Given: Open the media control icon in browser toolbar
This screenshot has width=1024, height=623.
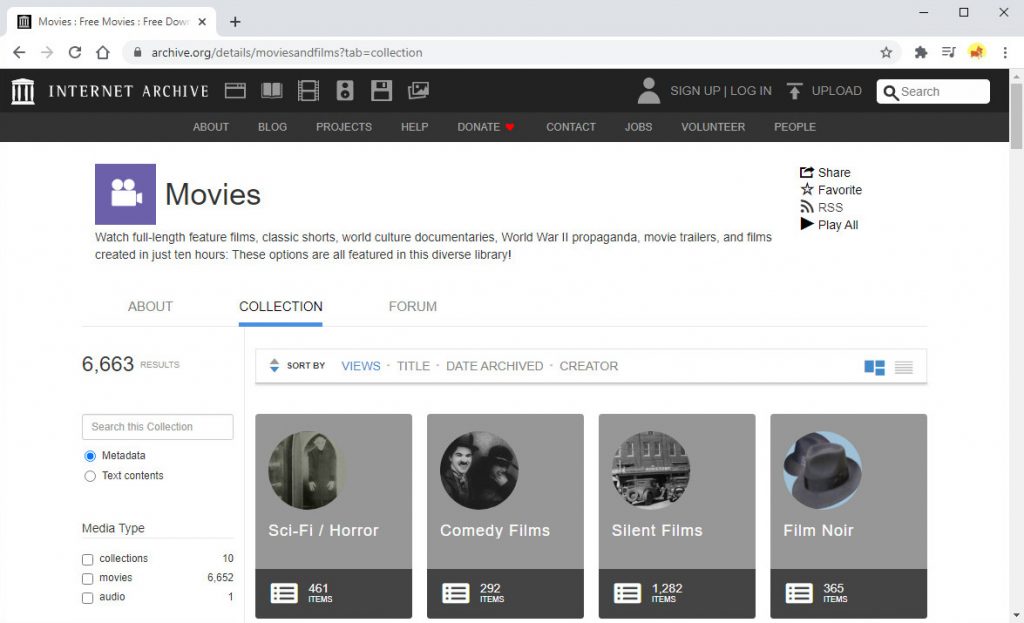Looking at the screenshot, I should 949,52.
